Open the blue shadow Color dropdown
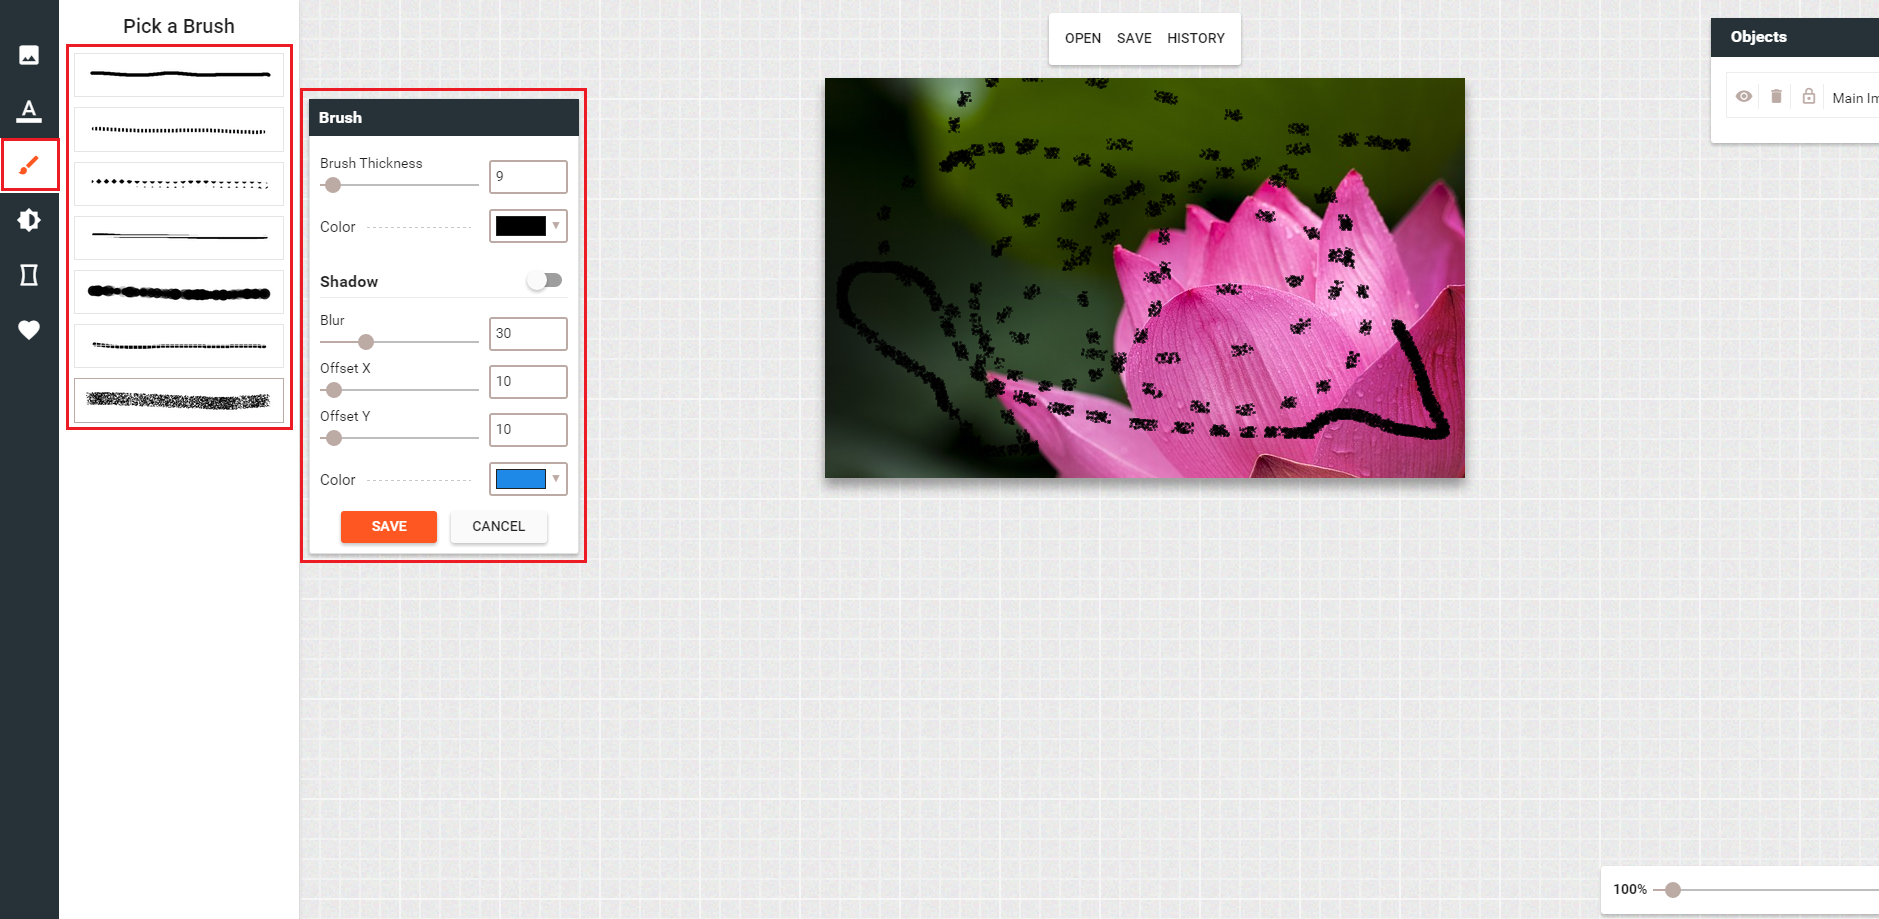1879x919 pixels. 528,479
